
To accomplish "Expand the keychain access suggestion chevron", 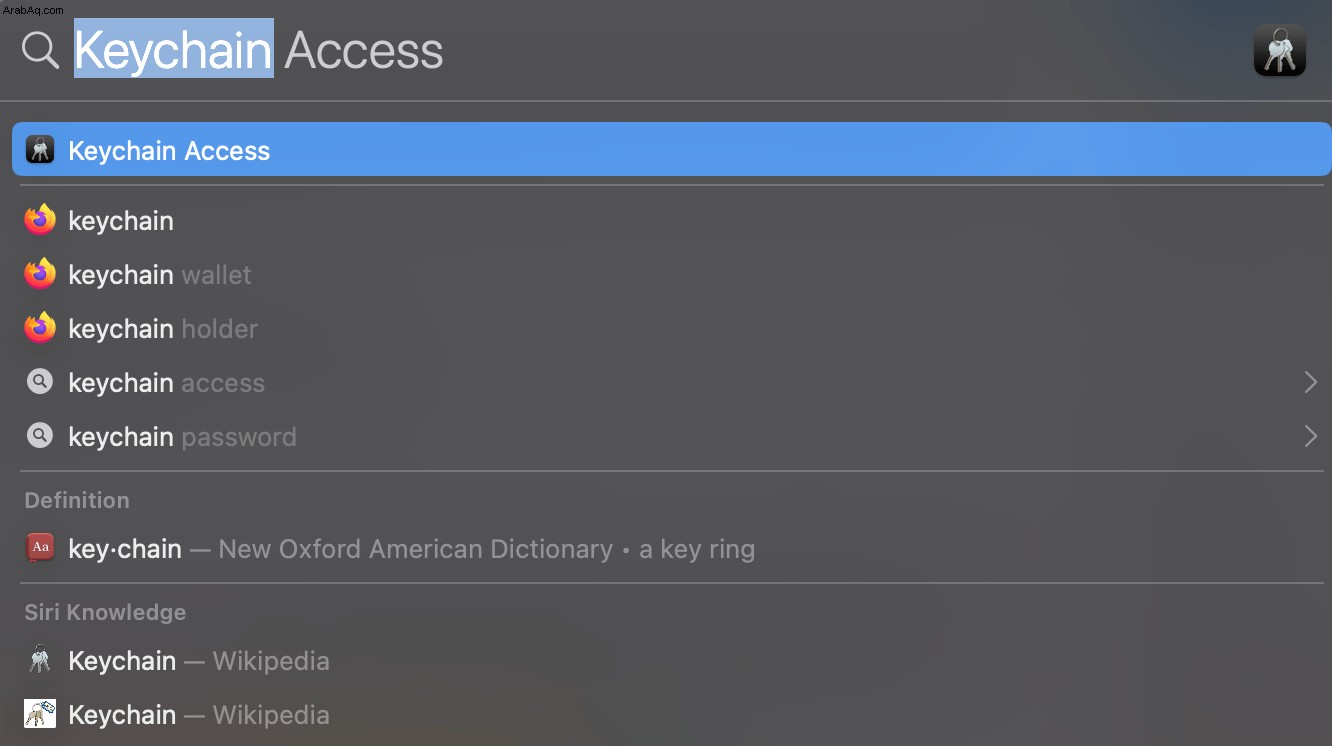I will click(x=1310, y=382).
